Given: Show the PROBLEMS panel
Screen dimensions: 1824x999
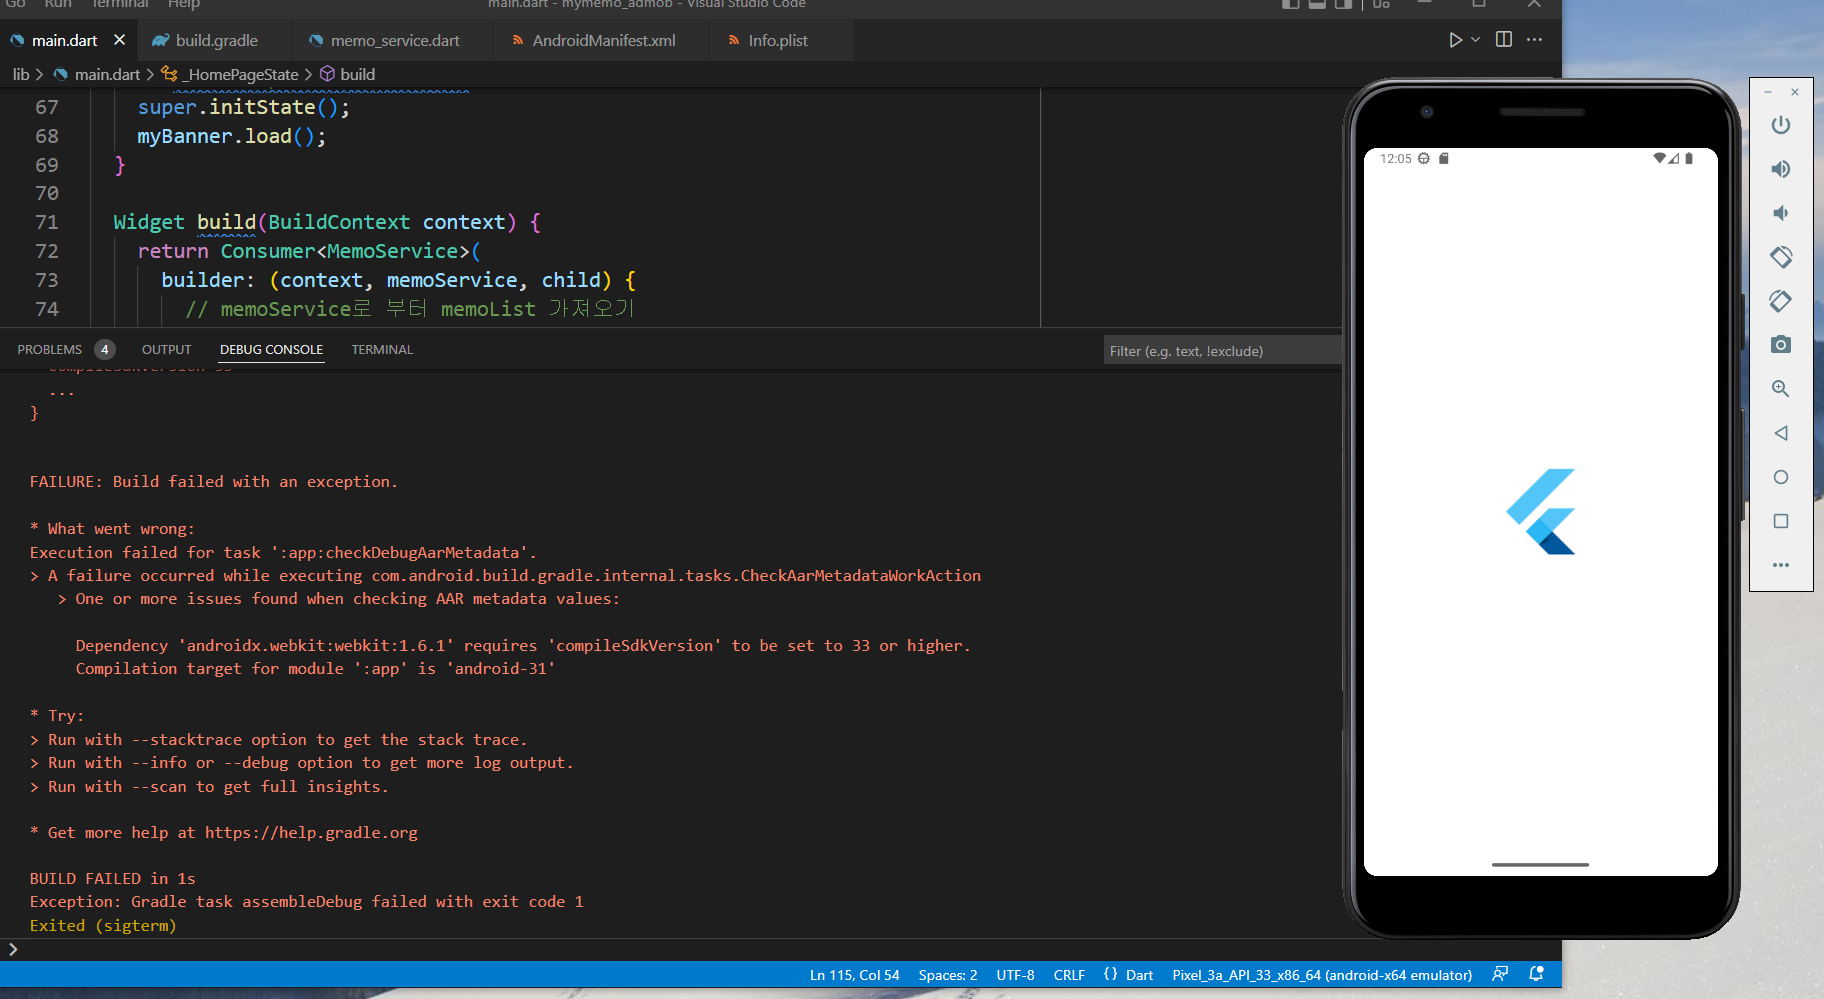Looking at the screenshot, I should [x=49, y=350].
